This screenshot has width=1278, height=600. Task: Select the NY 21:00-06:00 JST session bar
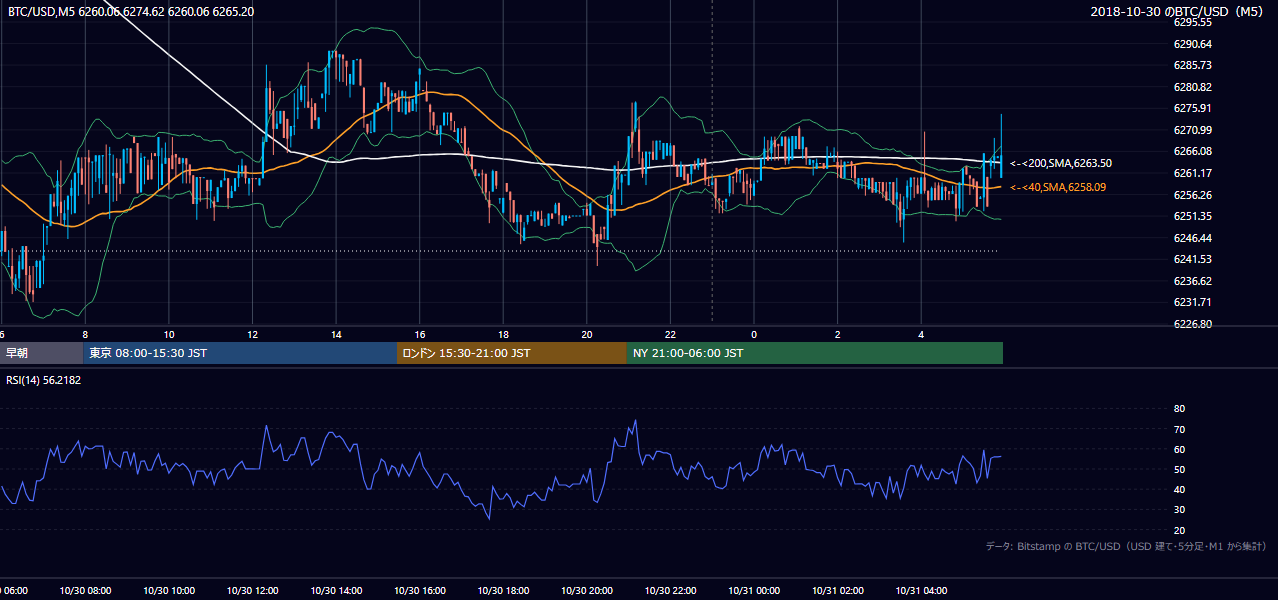pos(815,353)
